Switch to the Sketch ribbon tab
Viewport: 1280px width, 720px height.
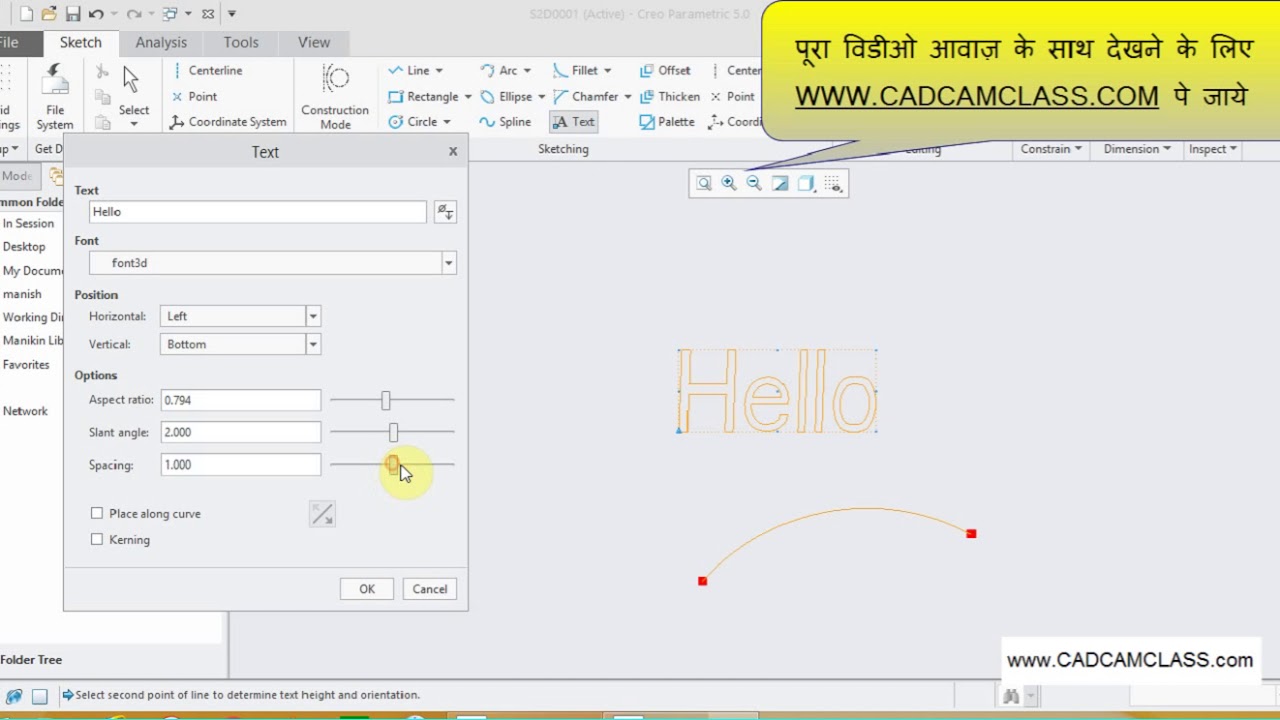click(x=80, y=42)
